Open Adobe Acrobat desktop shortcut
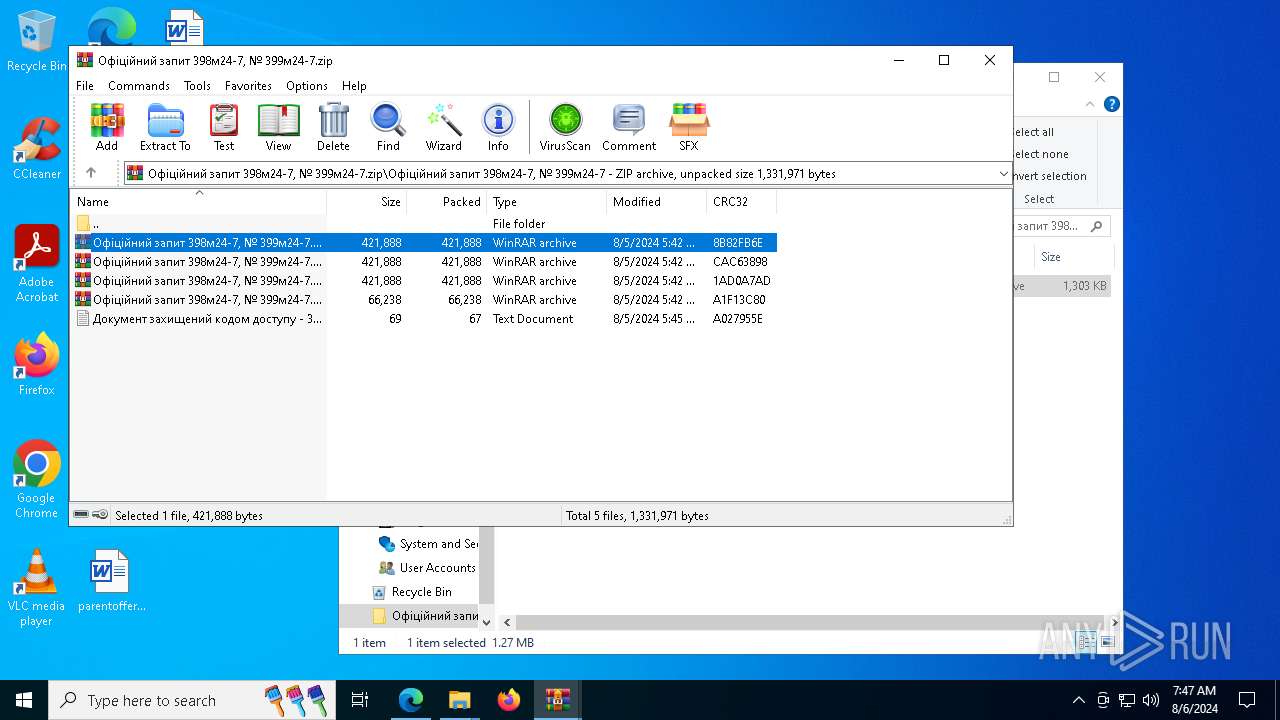1280x720 pixels. (37, 264)
